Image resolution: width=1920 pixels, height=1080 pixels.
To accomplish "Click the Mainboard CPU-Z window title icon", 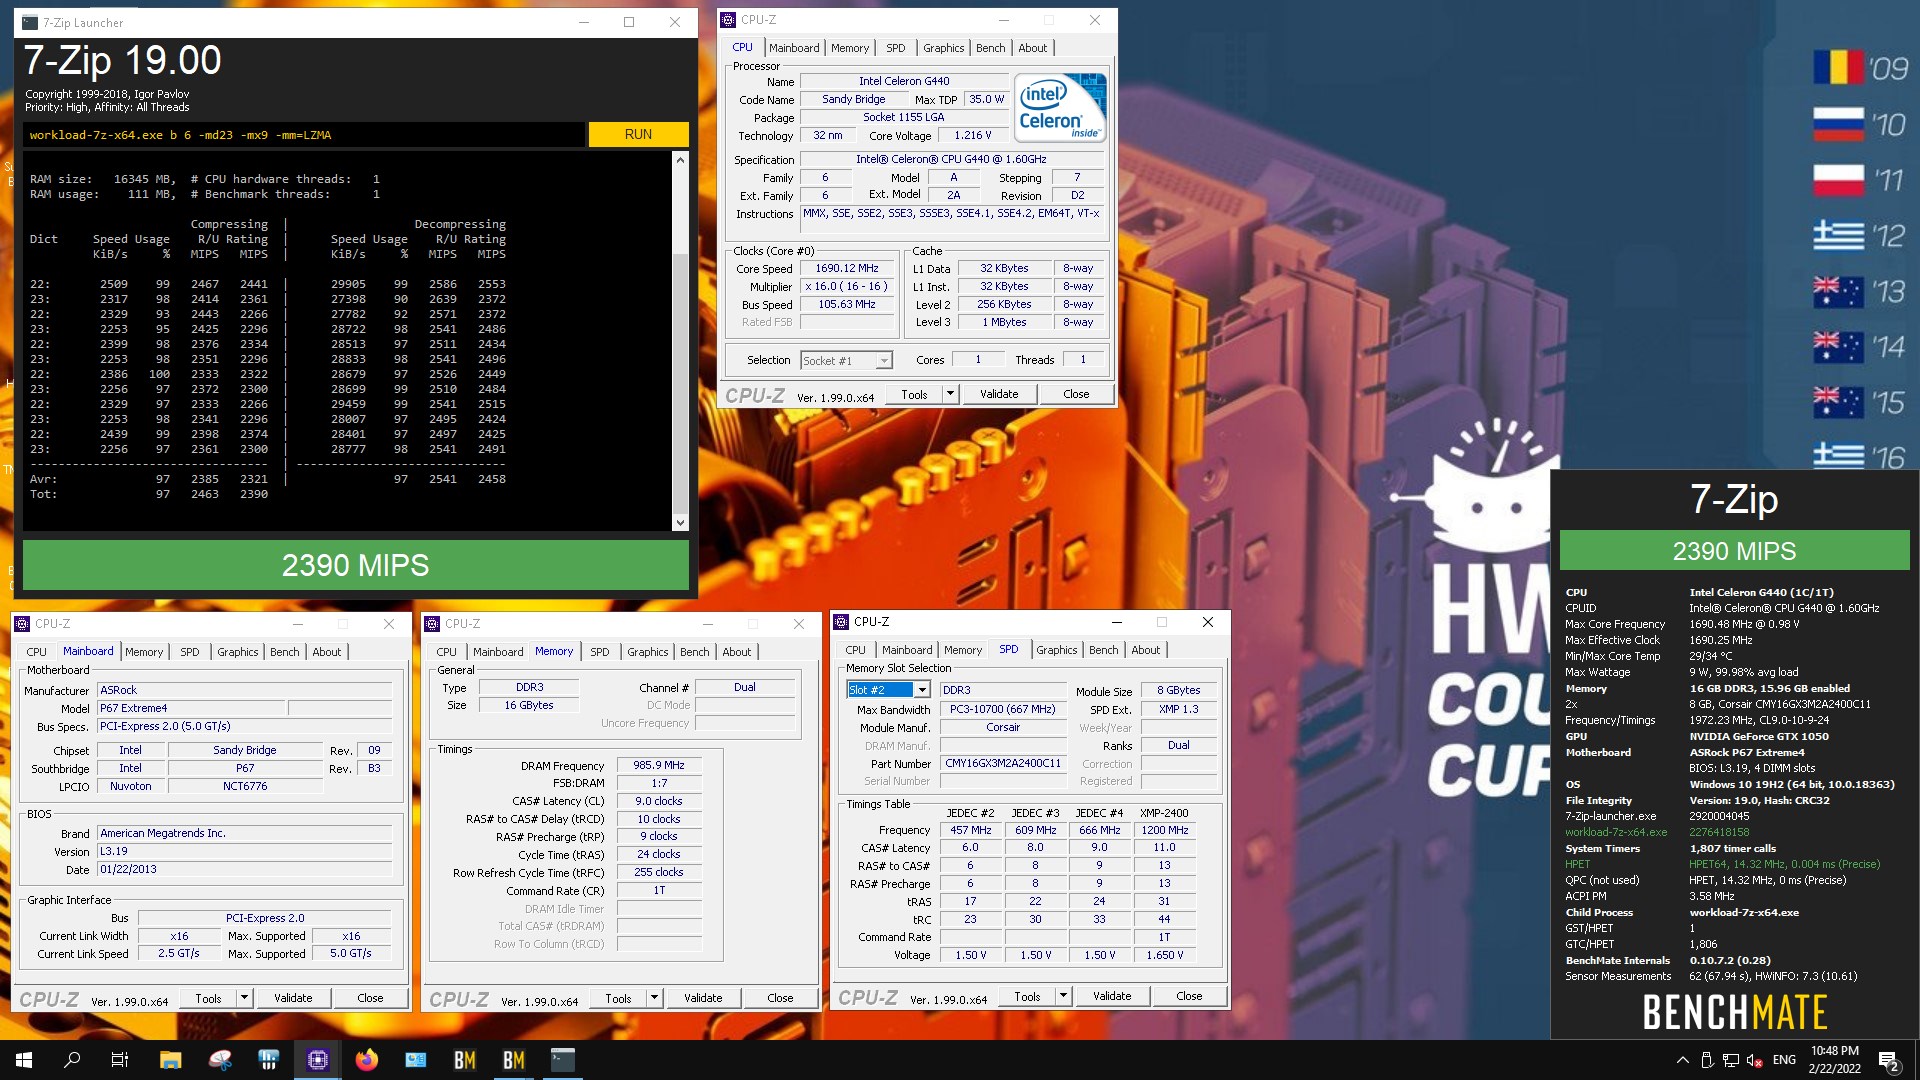I will (x=23, y=624).
